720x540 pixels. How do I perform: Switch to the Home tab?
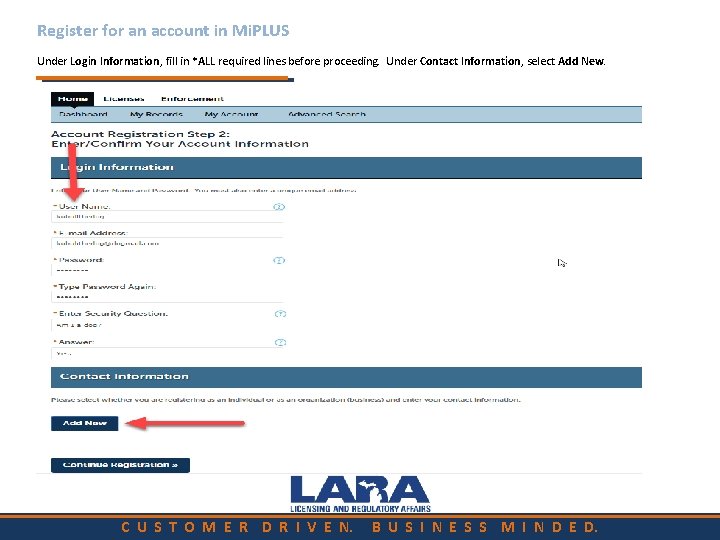tap(73, 99)
